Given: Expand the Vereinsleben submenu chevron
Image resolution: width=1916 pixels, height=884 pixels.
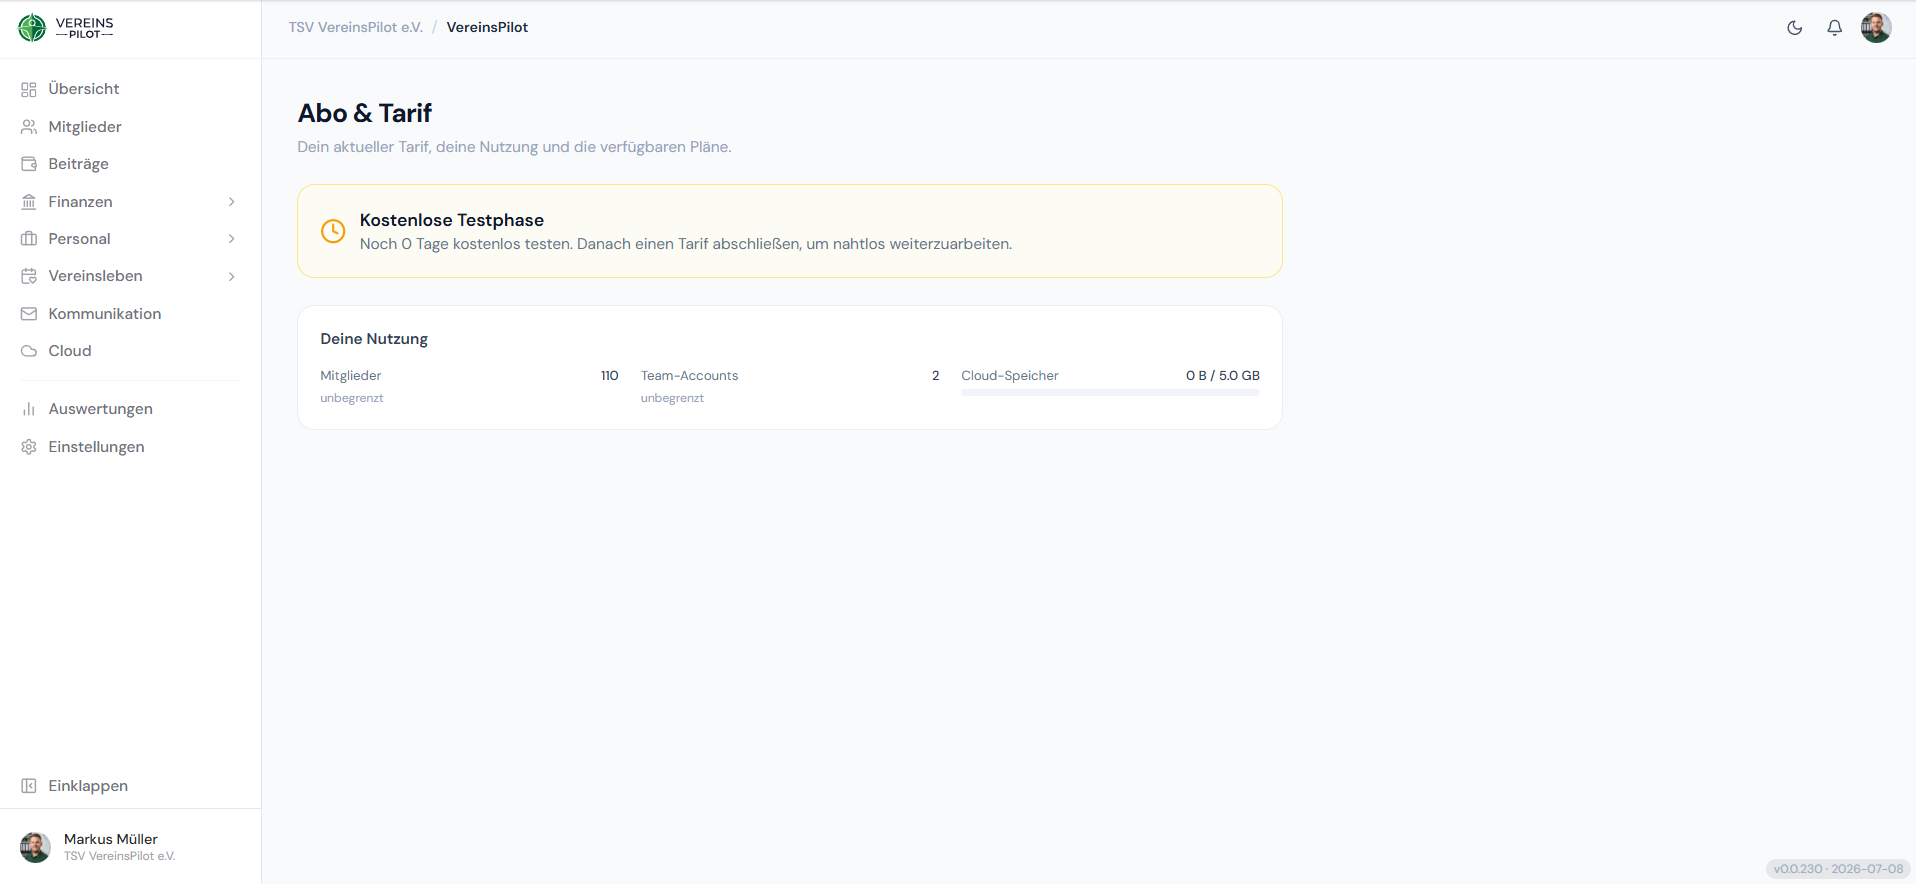Looking at the screenshot, I should point(232,276).
